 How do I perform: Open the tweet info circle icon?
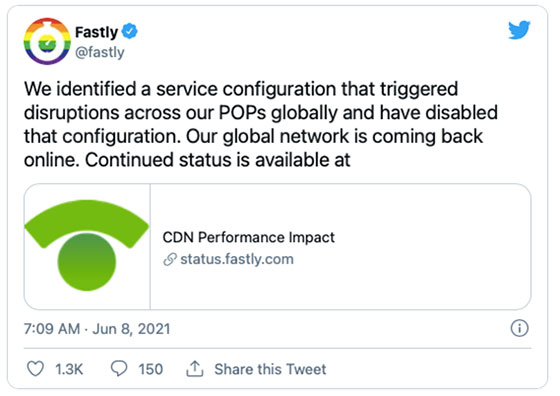[519, 328]
